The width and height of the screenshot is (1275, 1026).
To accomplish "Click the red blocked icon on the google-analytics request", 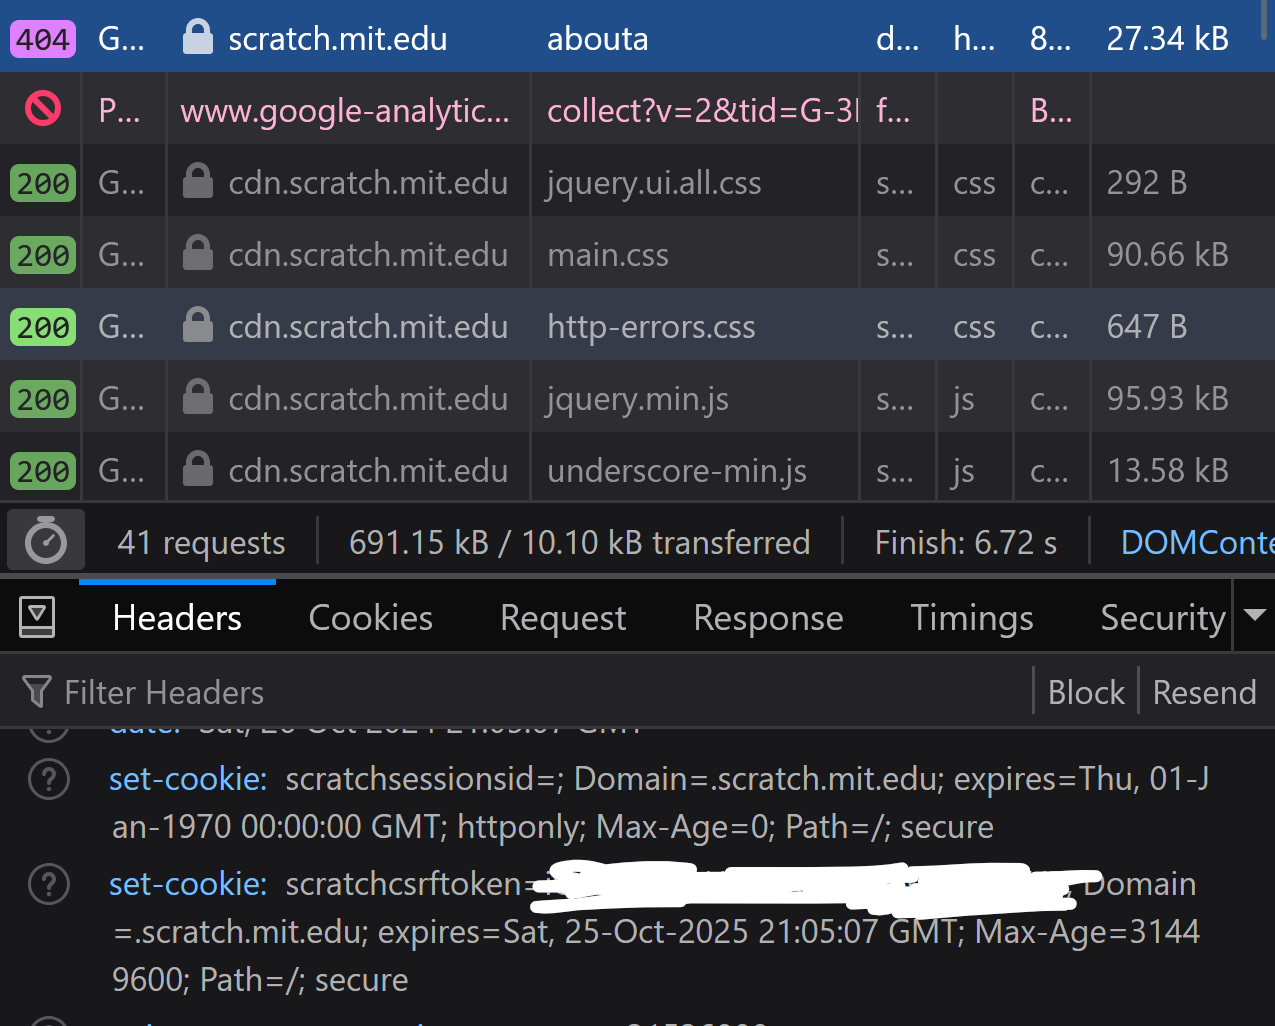I will tap(41, 110).
